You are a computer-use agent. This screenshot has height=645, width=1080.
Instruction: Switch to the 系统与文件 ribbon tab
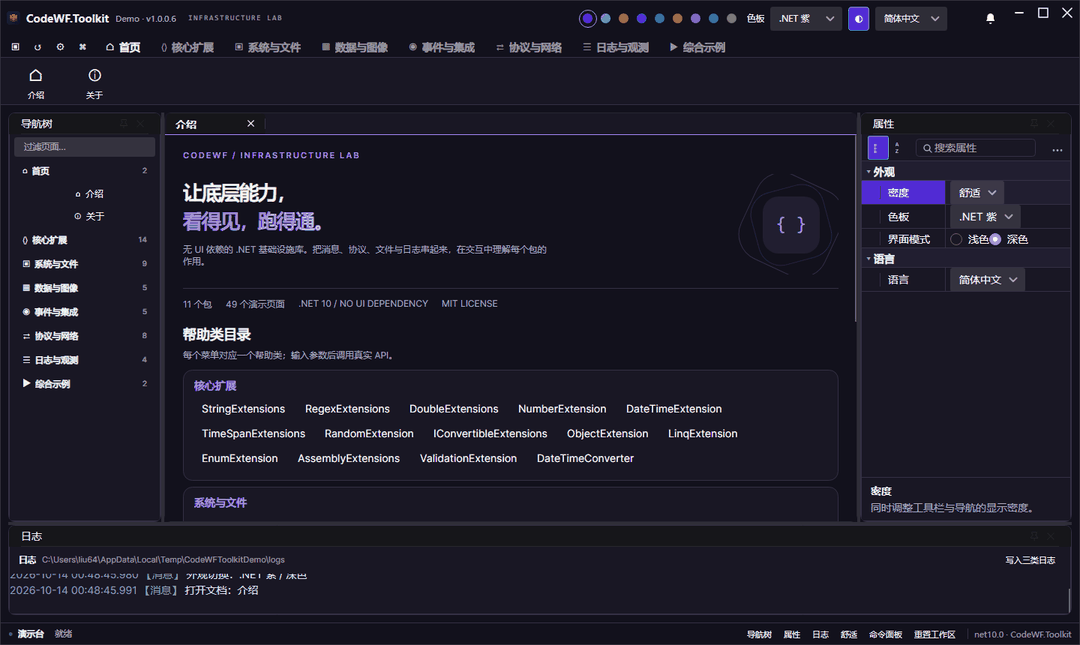pos(267,47)
